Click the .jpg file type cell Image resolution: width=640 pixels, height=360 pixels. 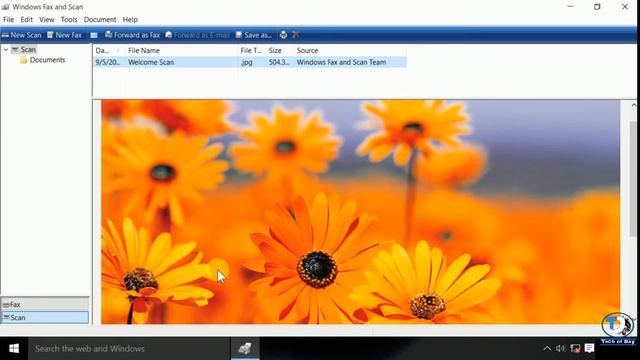pos(247,62)
